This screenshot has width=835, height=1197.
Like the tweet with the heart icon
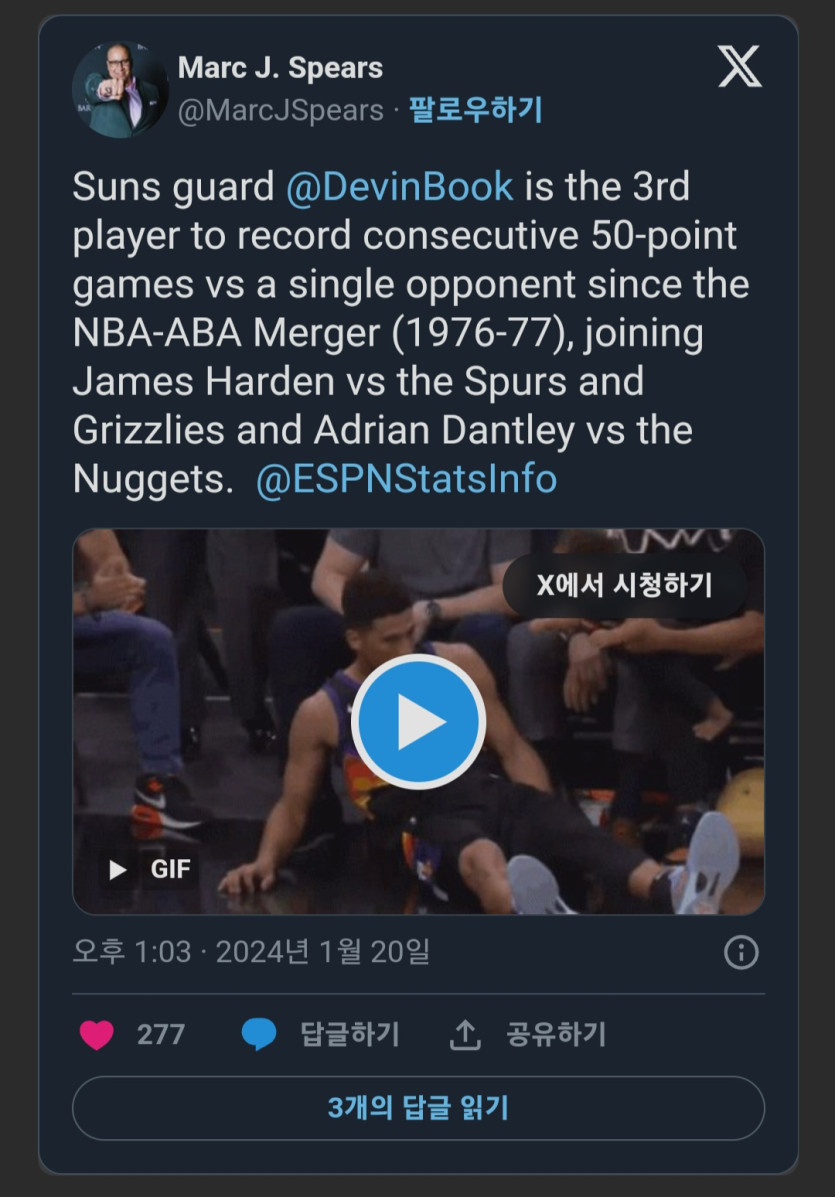point(97,1034)
